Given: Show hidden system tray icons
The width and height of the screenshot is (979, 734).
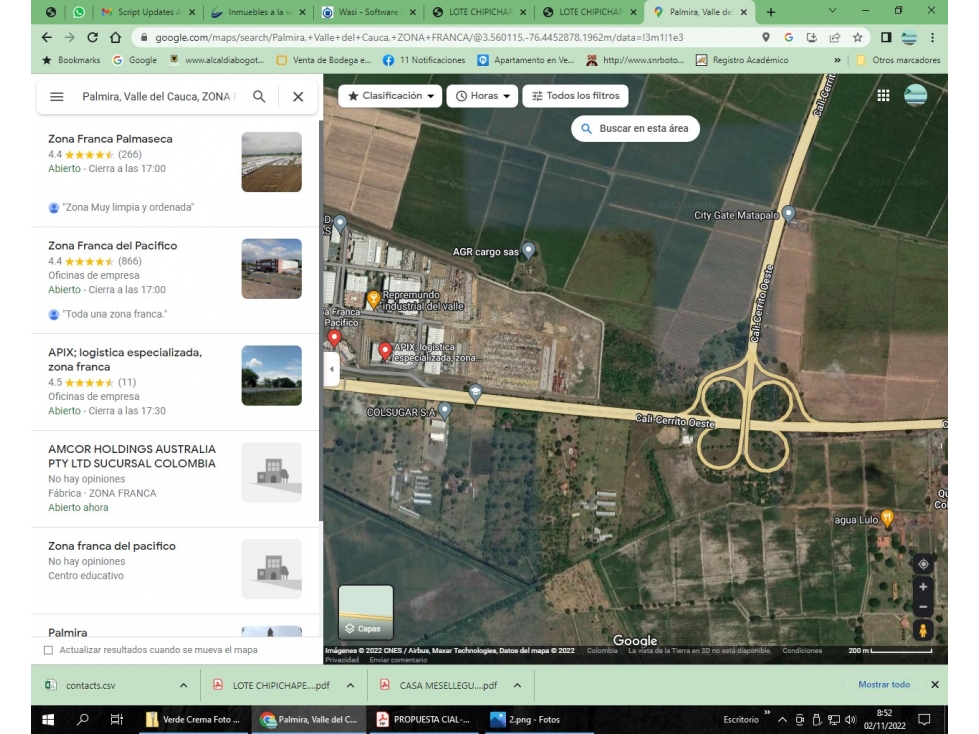Looking at the screenshot, I should point(782,720).
